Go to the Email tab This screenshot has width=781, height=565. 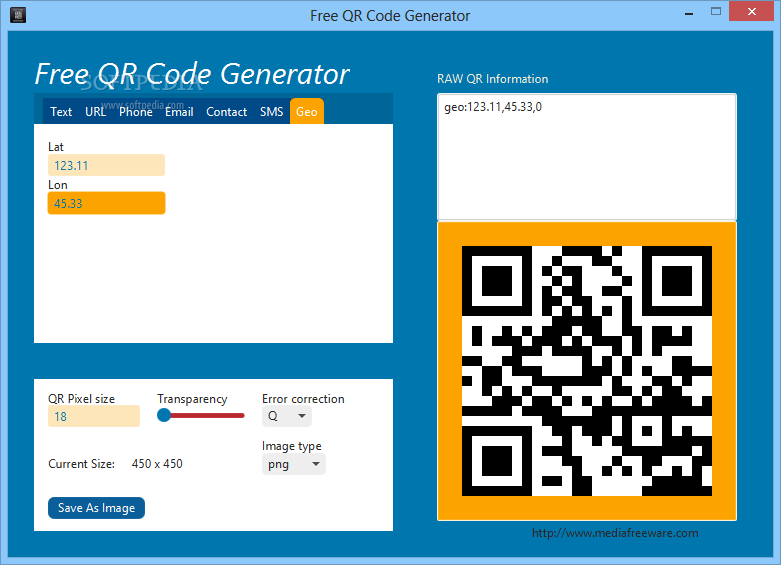pyautogui.click(x=179, y=112)
